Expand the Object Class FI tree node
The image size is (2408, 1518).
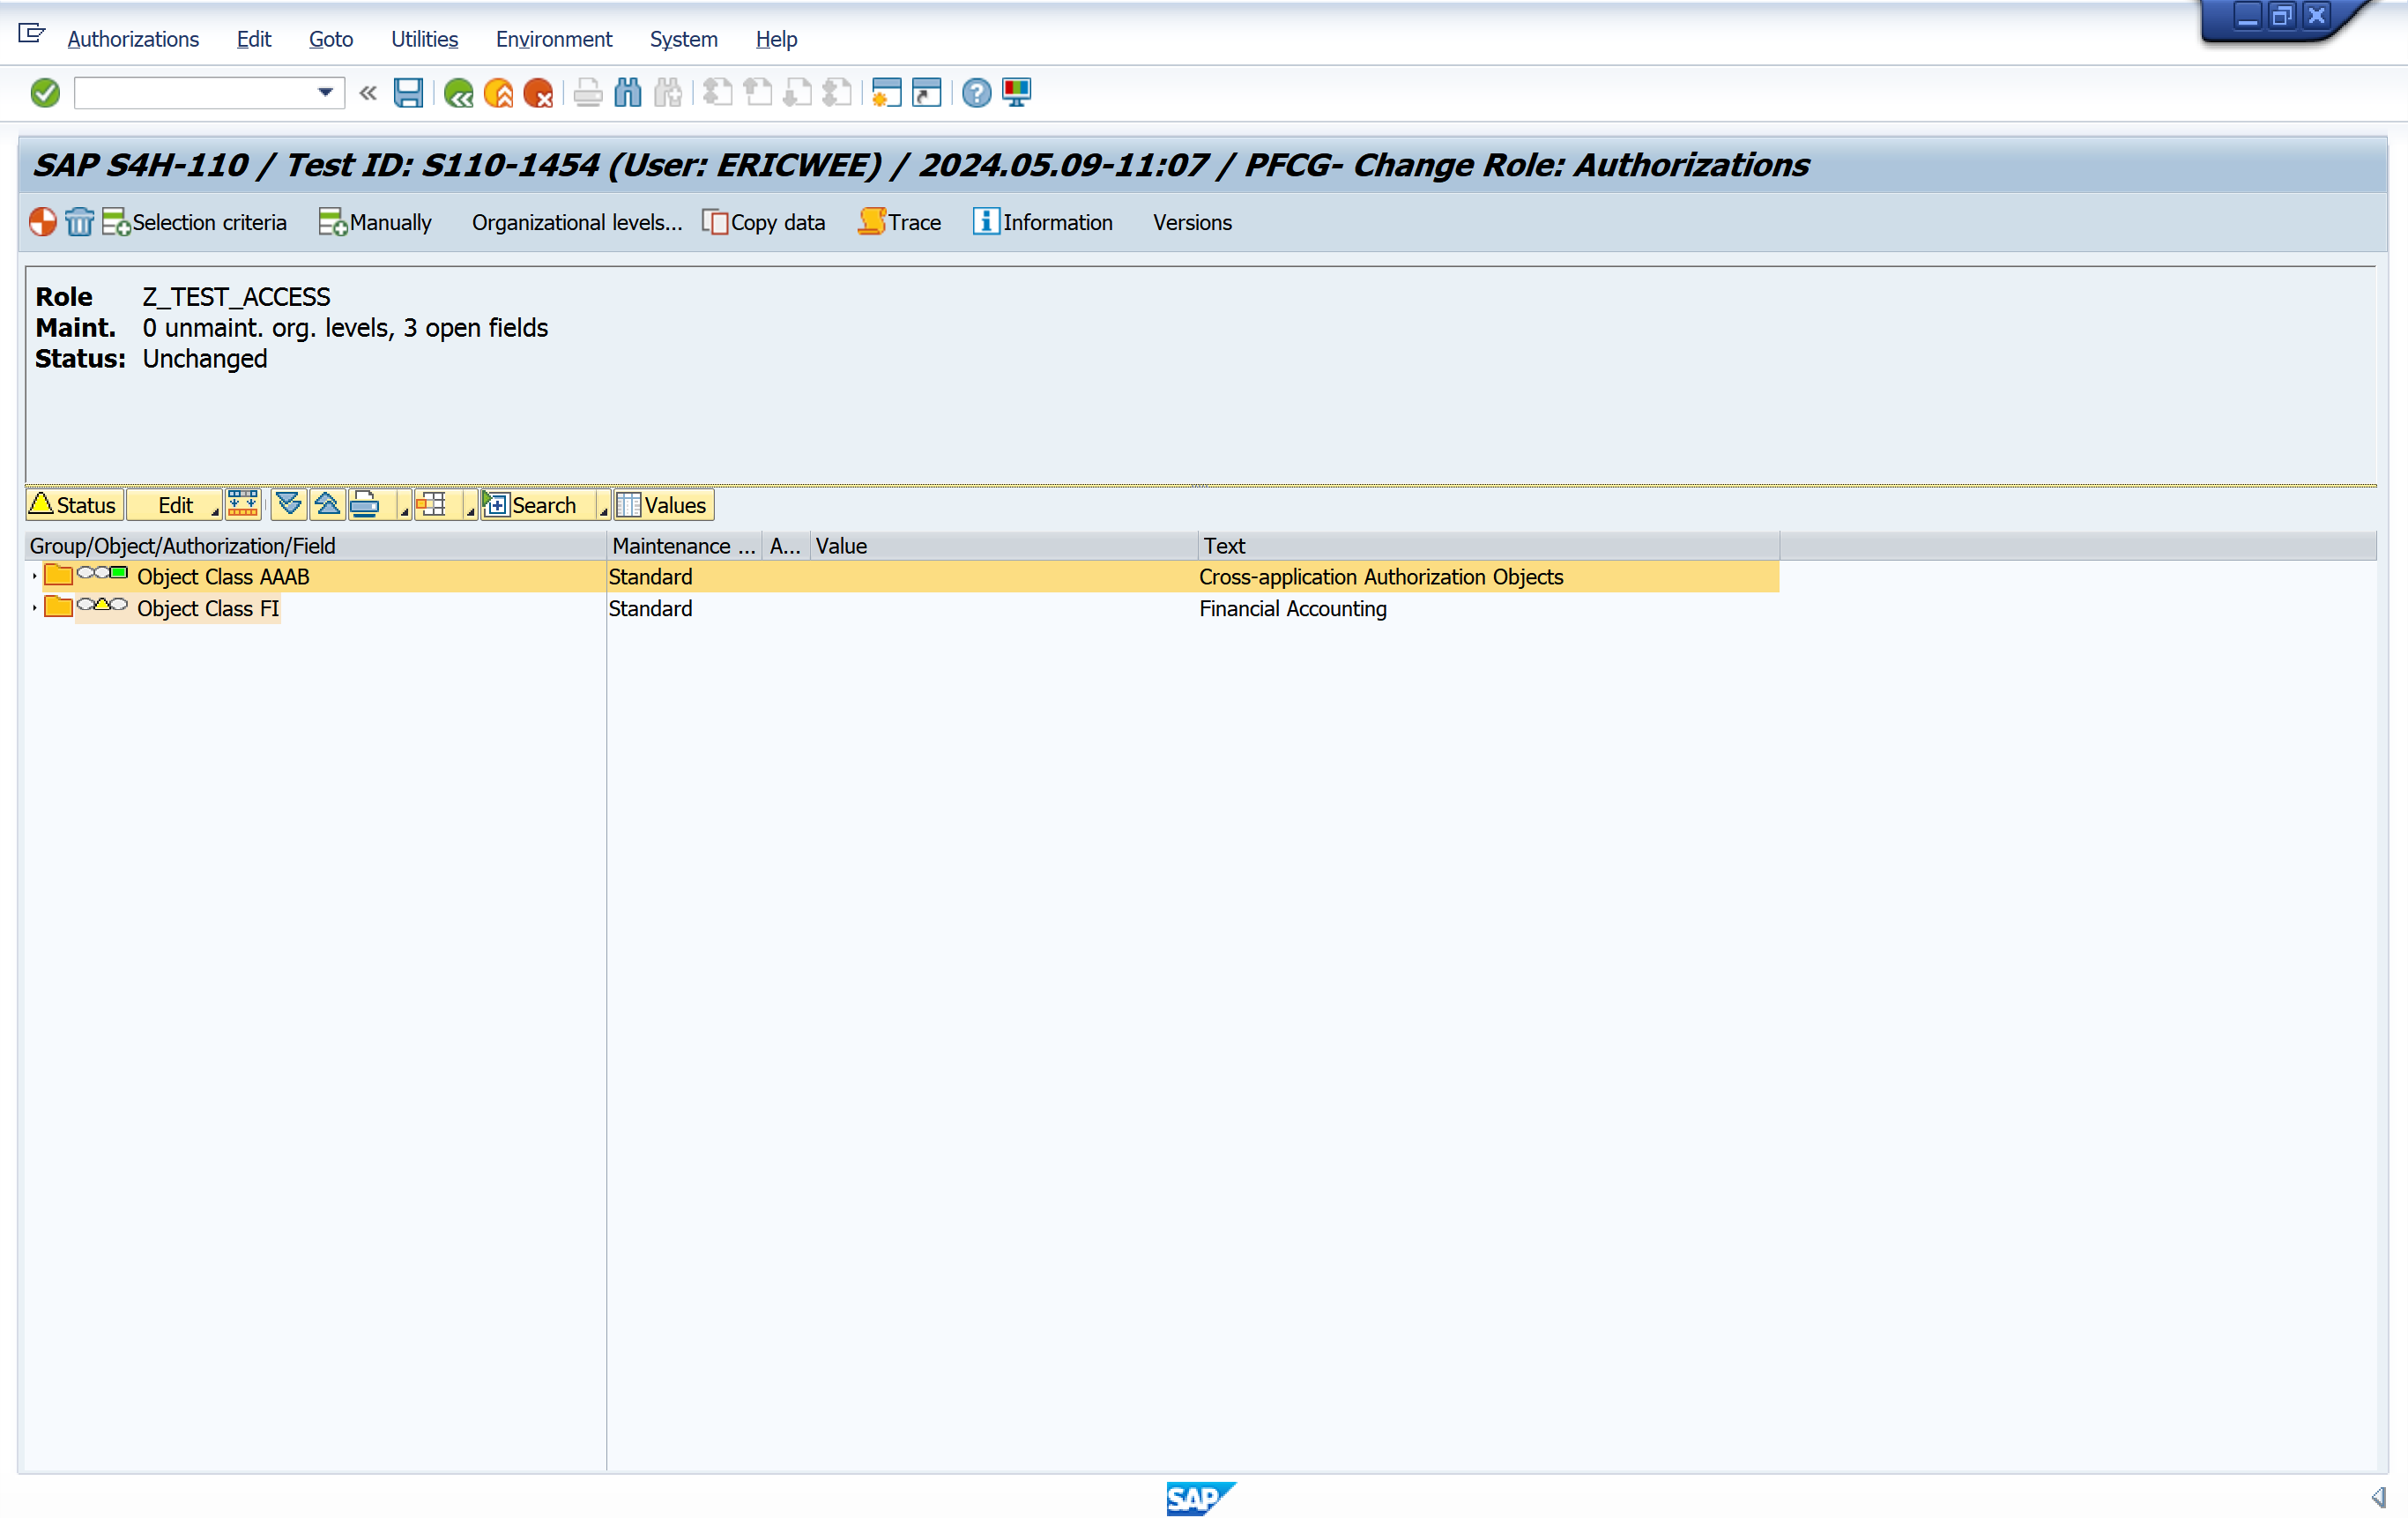pos(35,608)
